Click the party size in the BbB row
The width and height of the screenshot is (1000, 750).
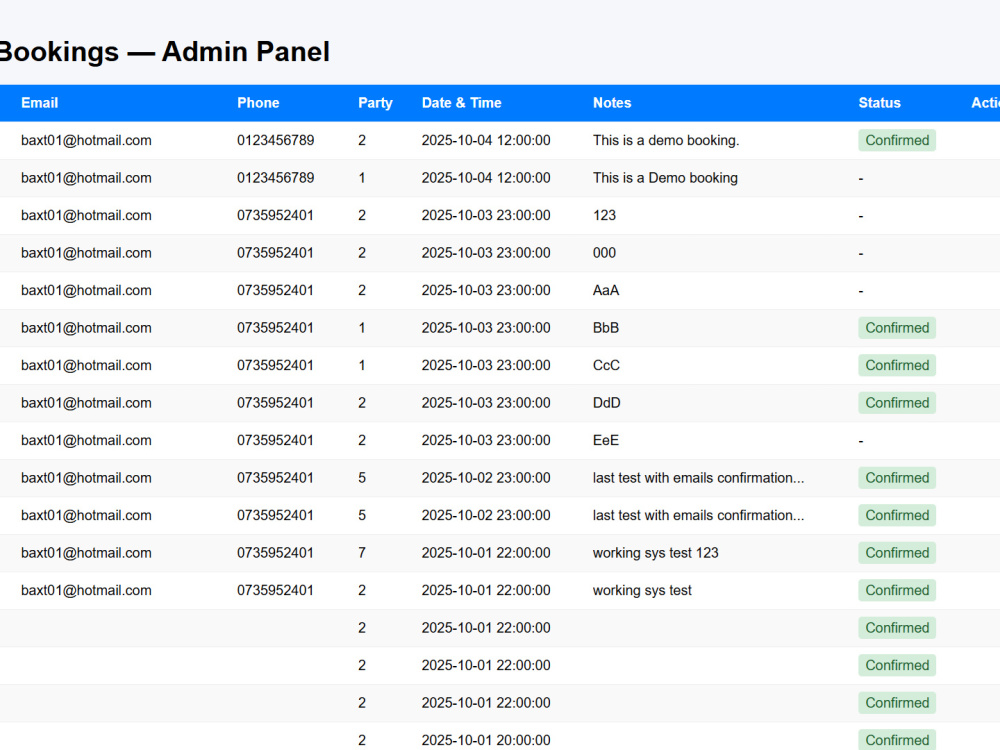pyautogui.click(x=362, y=328)
